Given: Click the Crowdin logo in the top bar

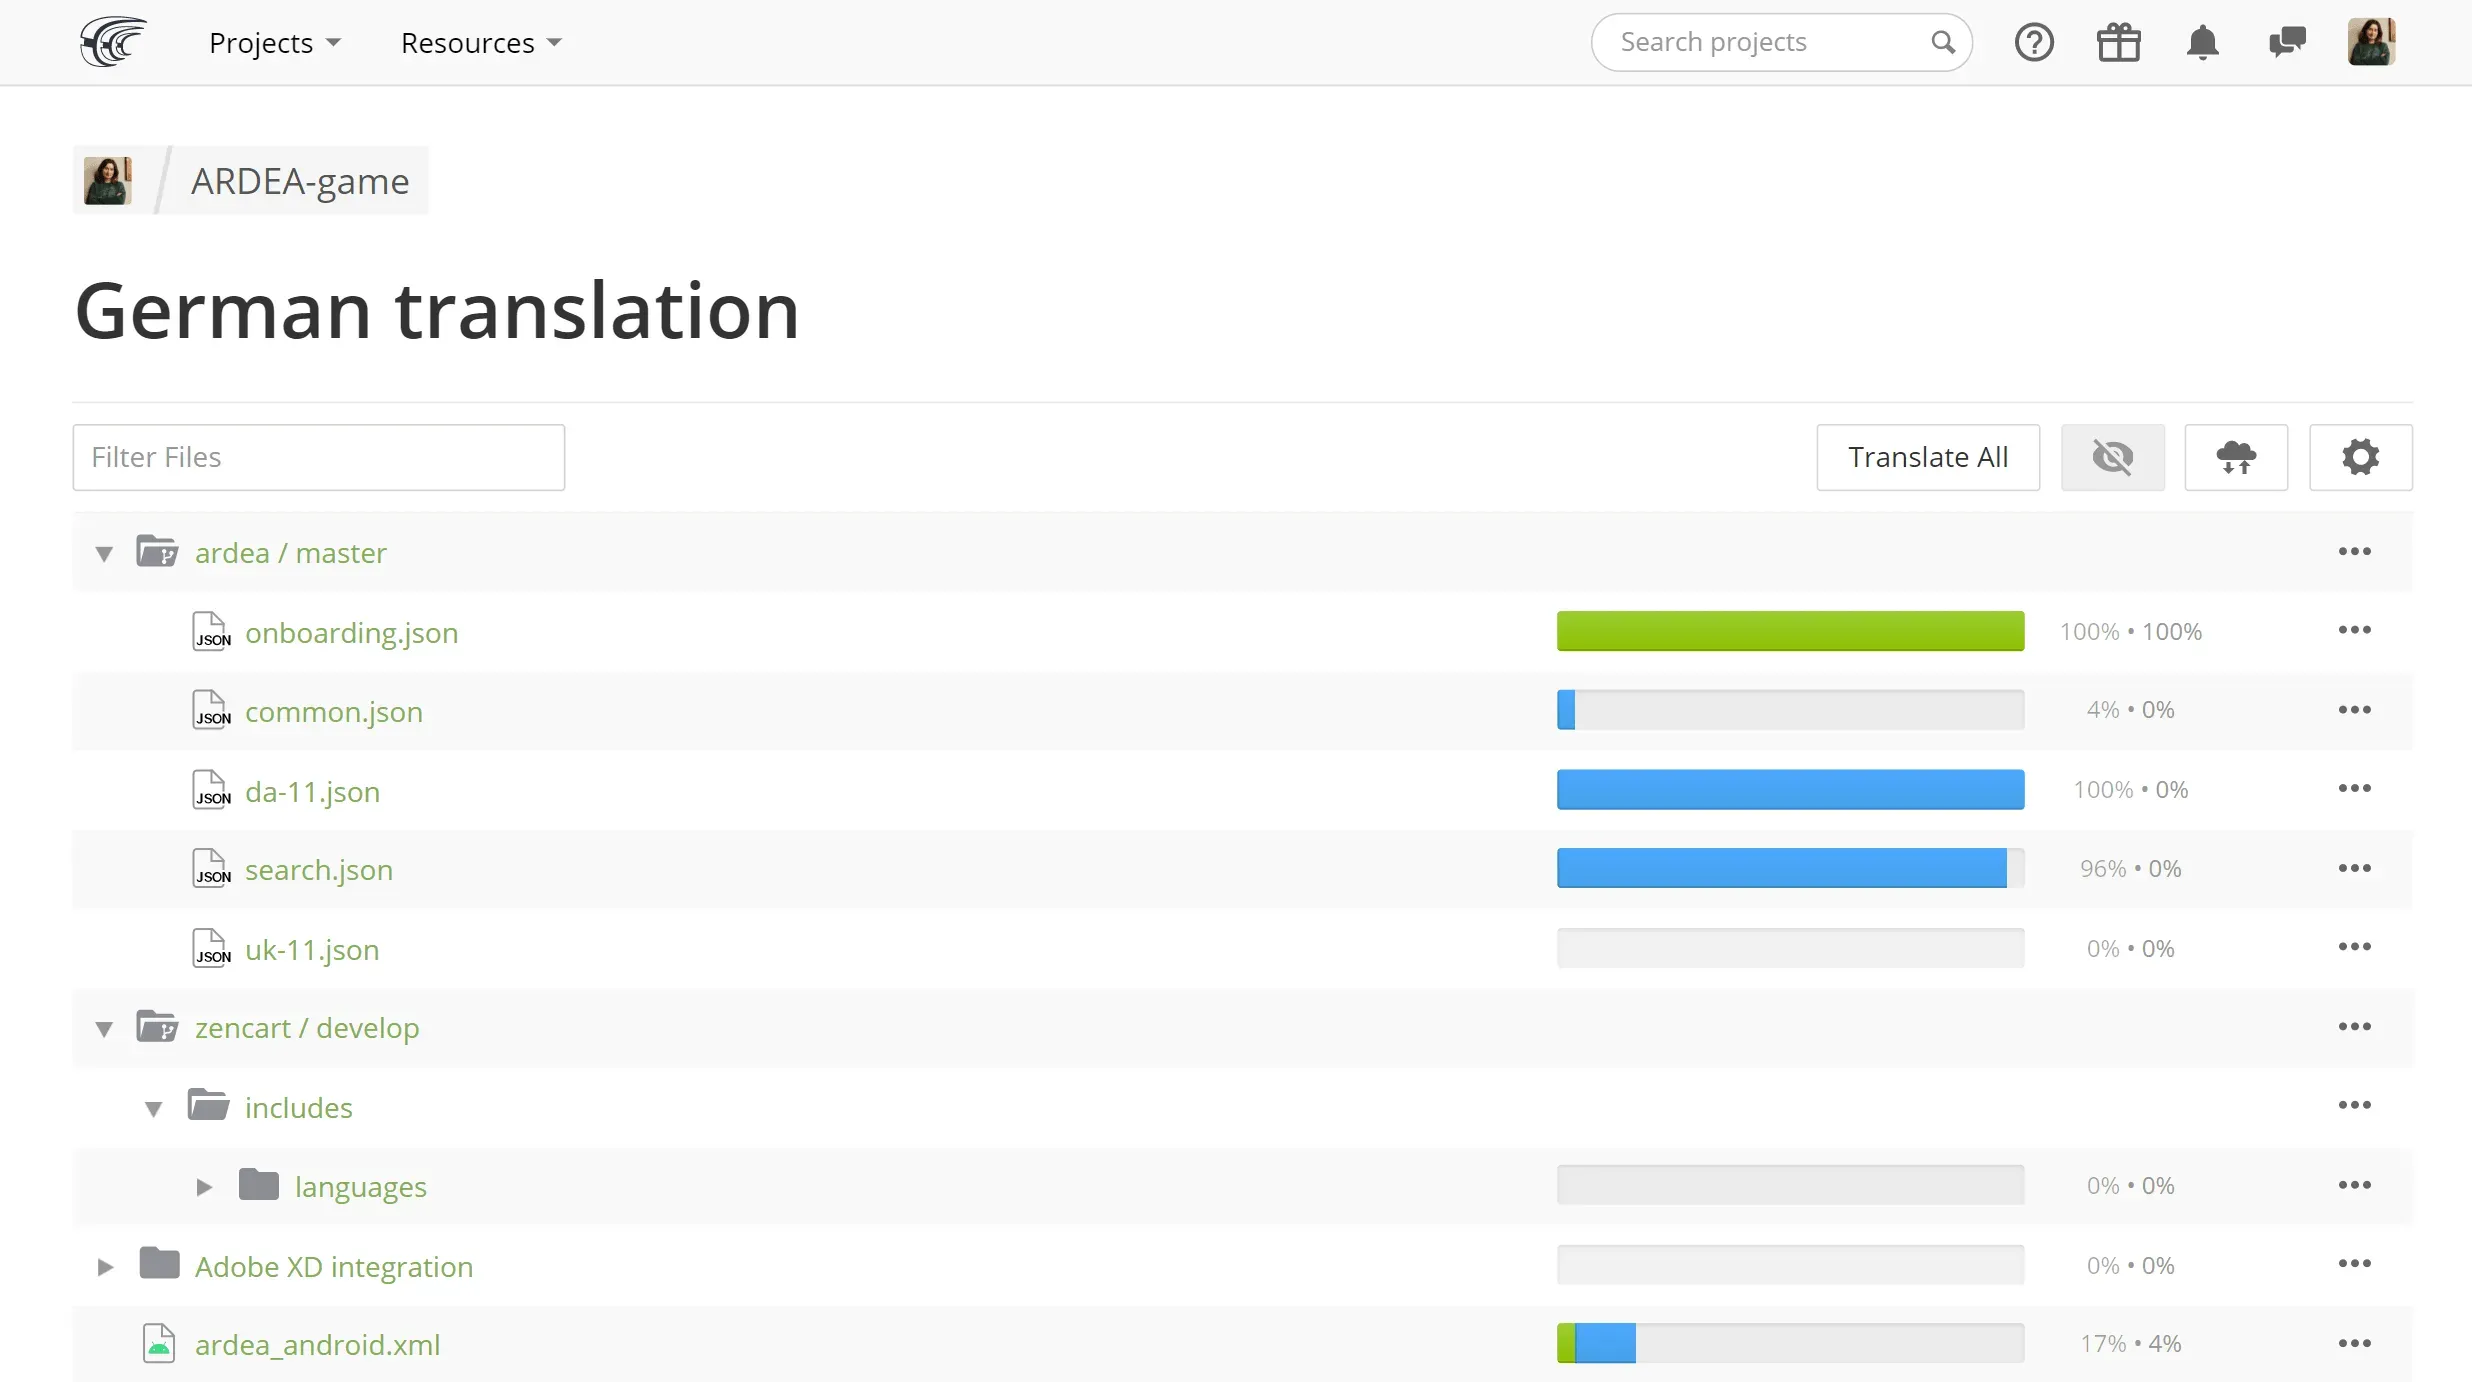Looking at the screenshot, I should pyautogui.click(x=112, y=41).
